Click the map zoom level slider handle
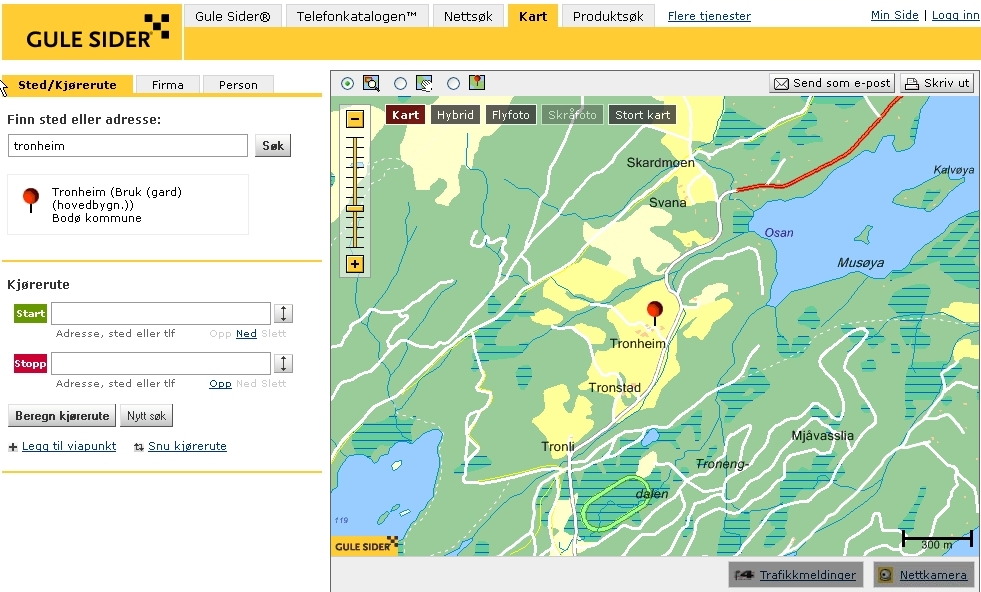The image size is (981, 592). 355,208
